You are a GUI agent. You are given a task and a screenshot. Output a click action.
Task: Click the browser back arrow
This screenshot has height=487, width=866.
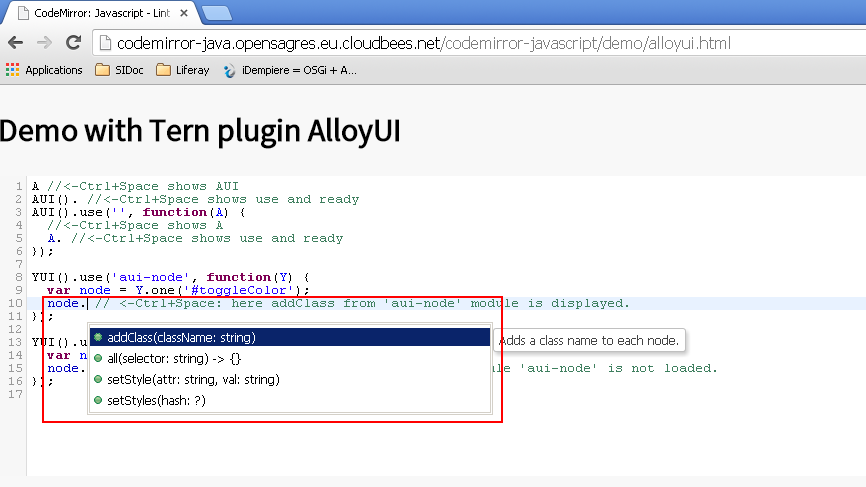(15, 43)
